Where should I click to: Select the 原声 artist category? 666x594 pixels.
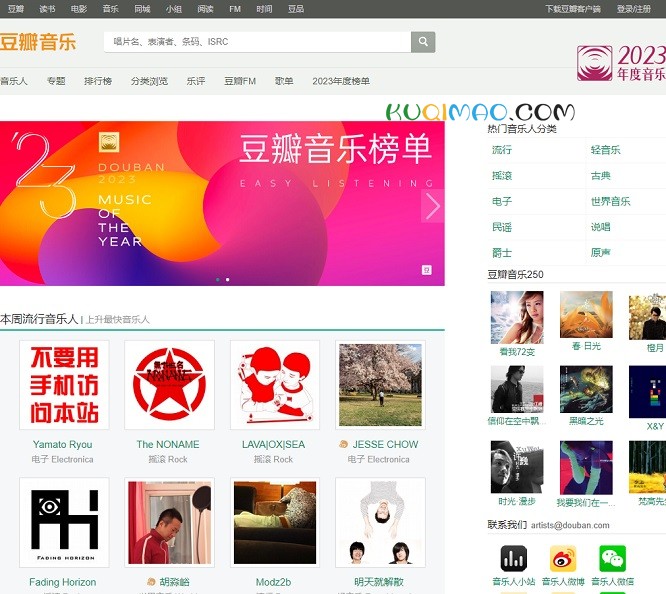600,253
